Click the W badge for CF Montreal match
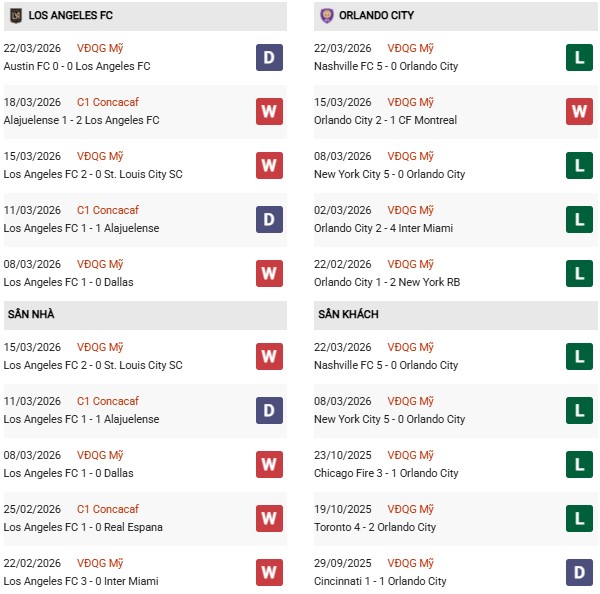This screenshot has width=600, height=594. click(x=579, y=111)
